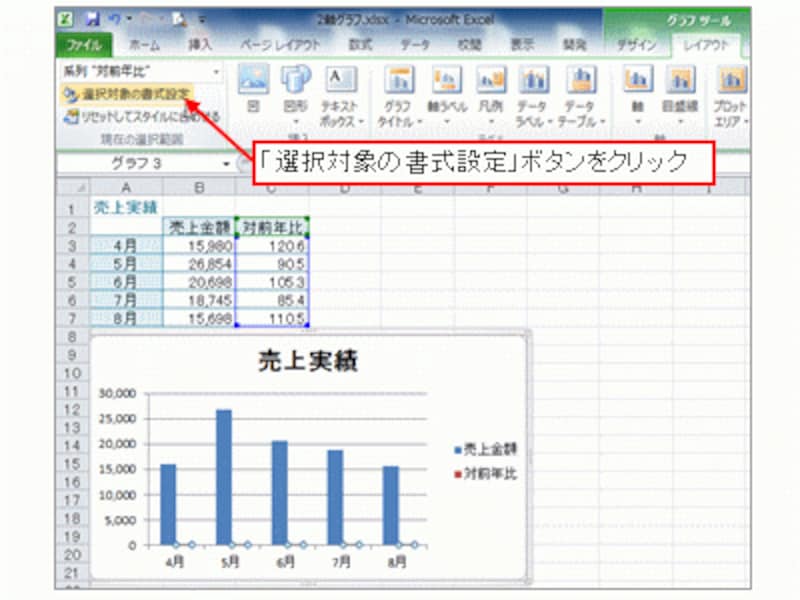Switch to the 表示 tab

pyautogui.click(x=523, y=45)
